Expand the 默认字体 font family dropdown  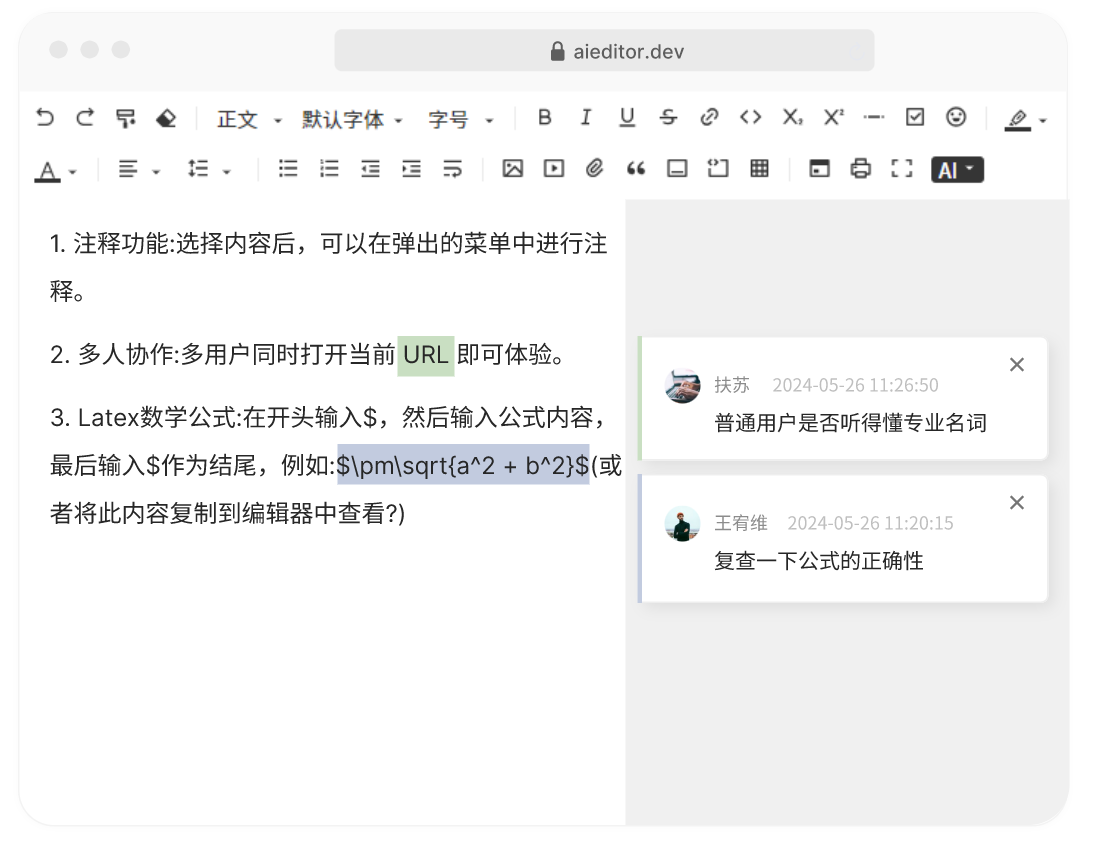pyautogui.click(x=352, y=120)
